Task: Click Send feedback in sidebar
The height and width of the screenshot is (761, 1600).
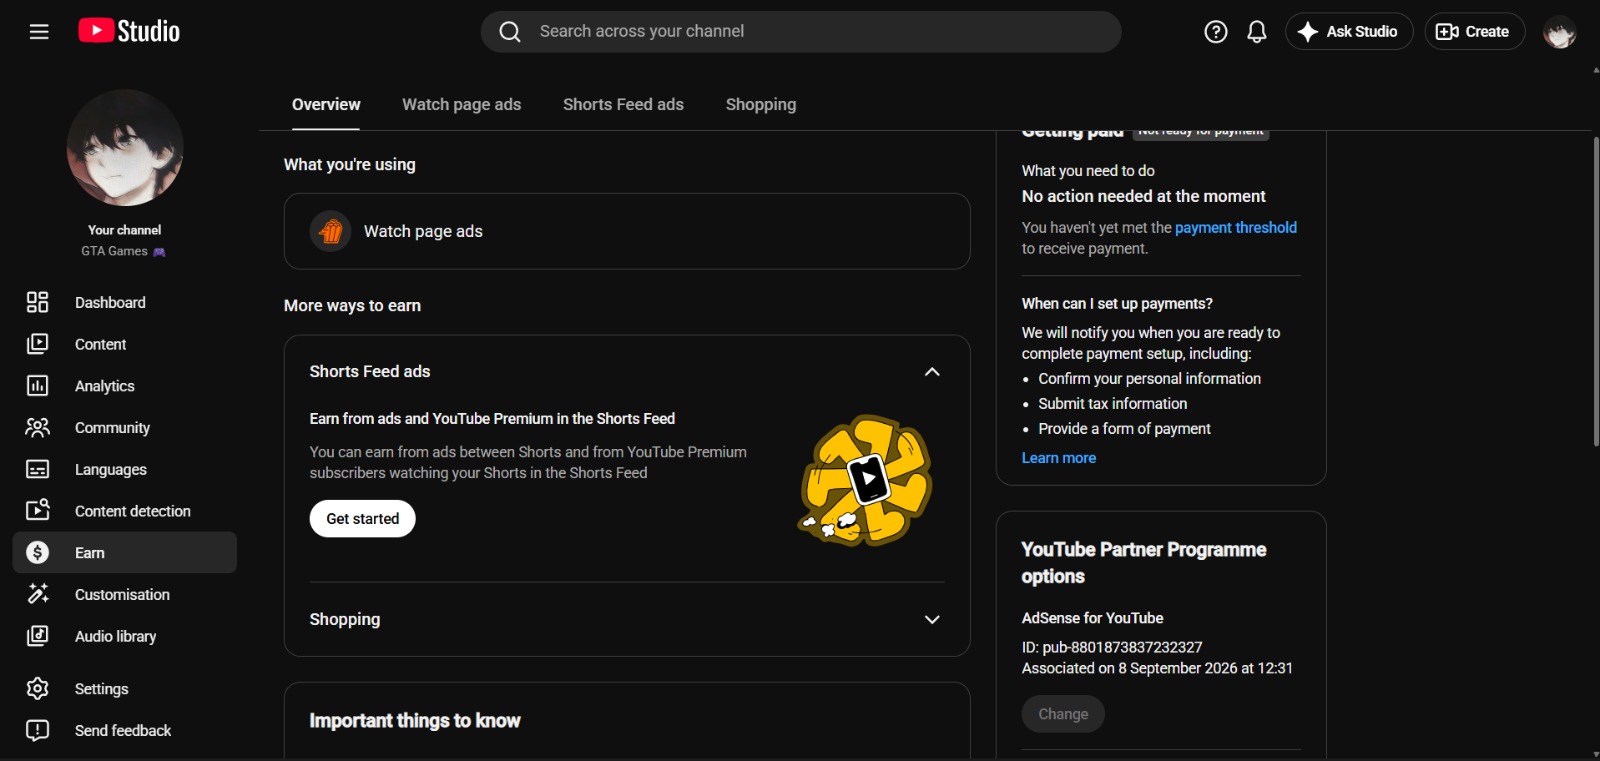Action: click(125, 731)
